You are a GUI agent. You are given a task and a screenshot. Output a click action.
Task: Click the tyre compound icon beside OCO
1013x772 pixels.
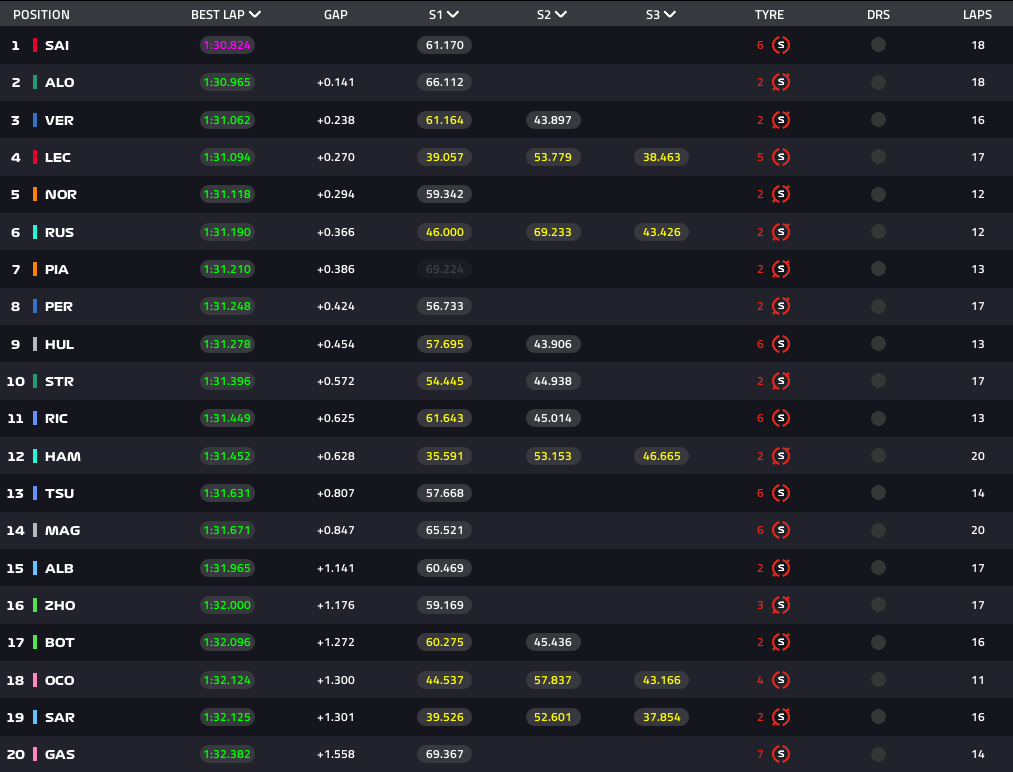[x=781, y=680]
